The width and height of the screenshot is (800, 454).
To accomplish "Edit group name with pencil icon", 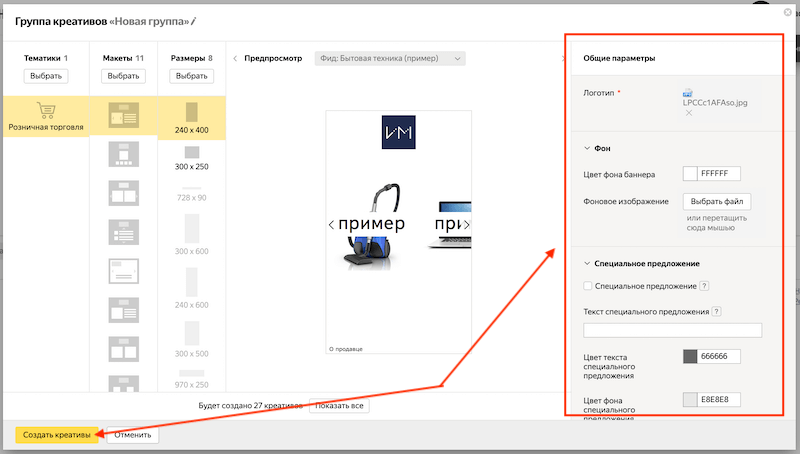I will (x=194, y=21).
